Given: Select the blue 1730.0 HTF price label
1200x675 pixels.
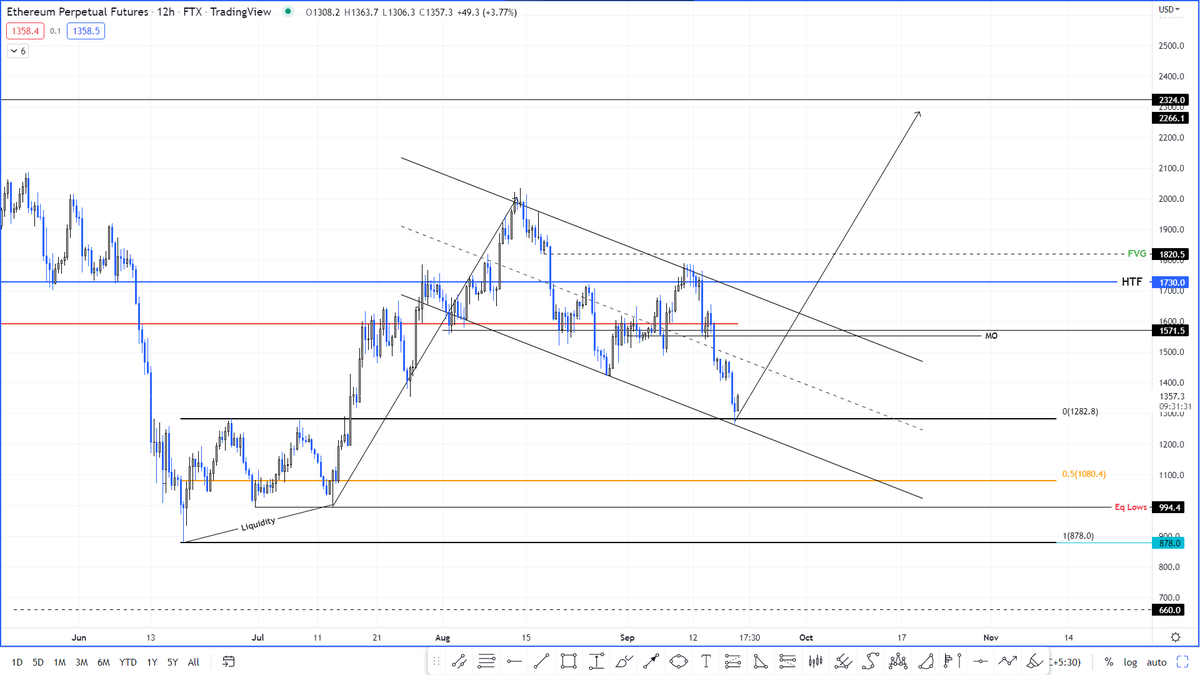Looking at the screenshot, I should coord(1170,282).
